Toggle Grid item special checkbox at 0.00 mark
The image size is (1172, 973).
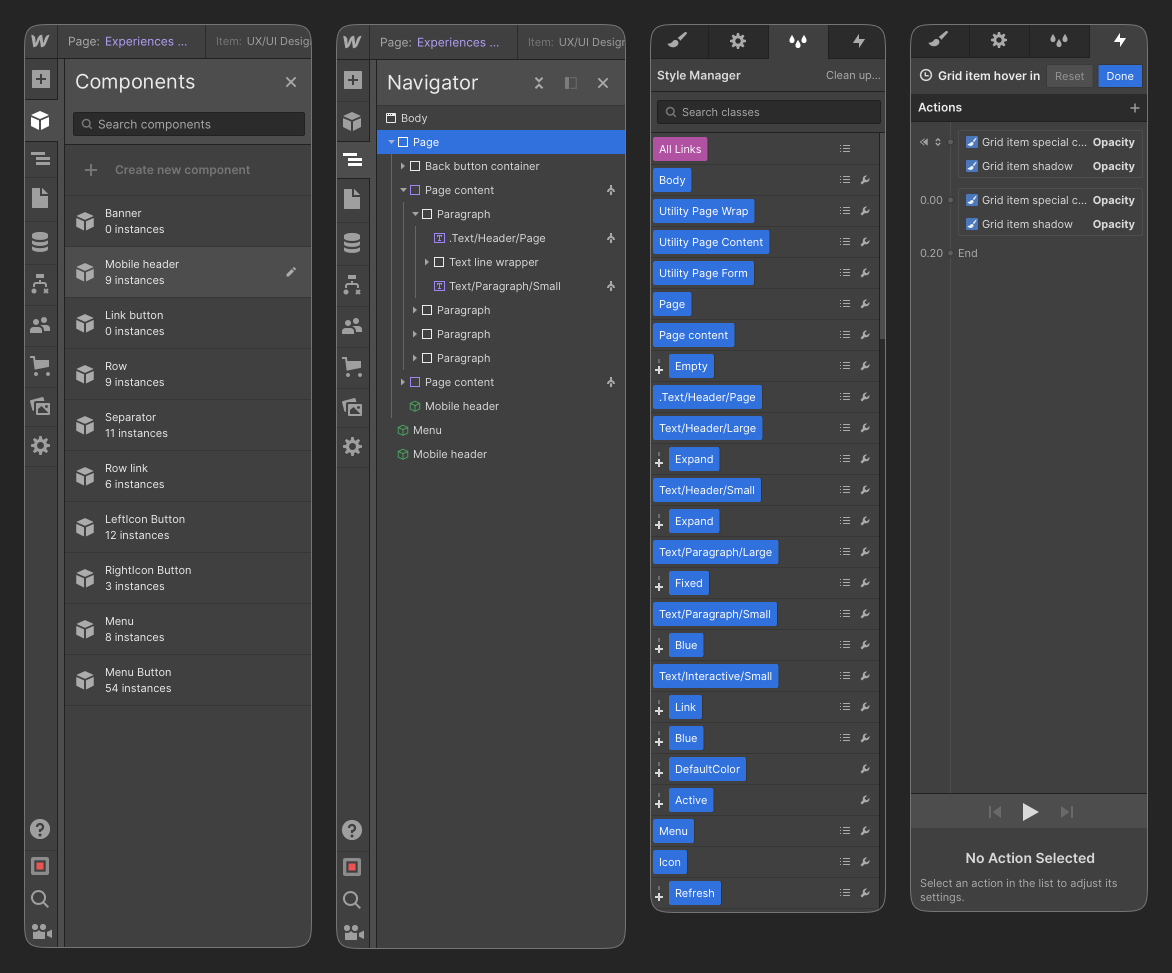(972, 200)
